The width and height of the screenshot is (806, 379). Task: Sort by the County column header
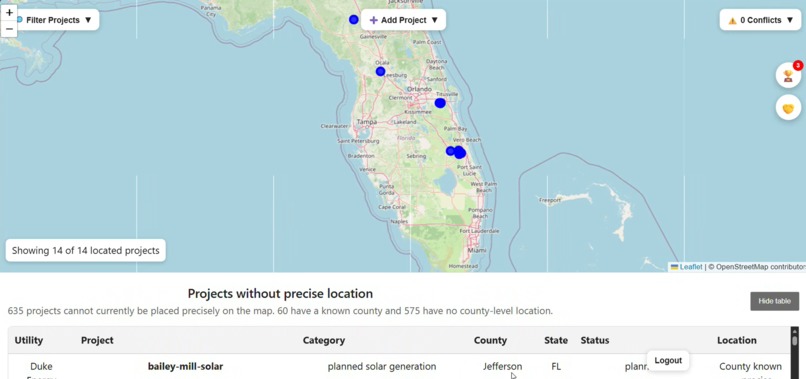(490, 340)
